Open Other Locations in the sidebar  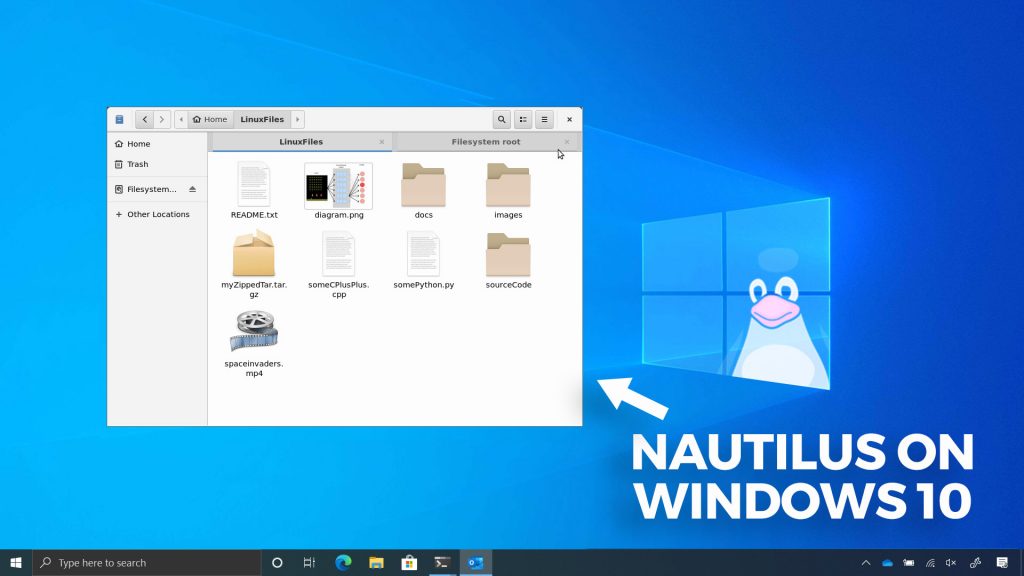(x=157, y=214)
